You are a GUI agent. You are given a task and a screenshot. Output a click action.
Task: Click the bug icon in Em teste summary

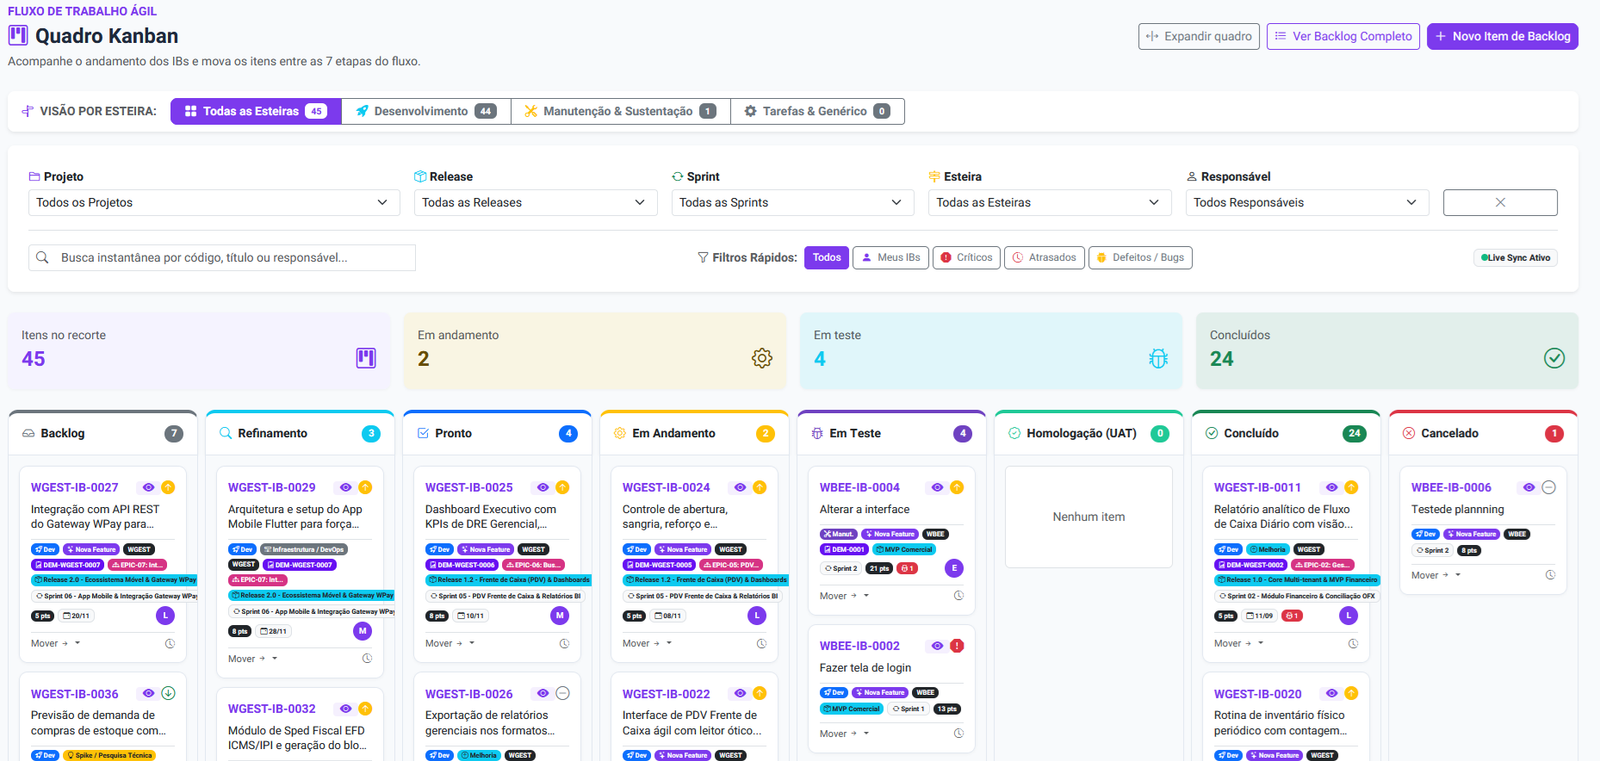1158,358
